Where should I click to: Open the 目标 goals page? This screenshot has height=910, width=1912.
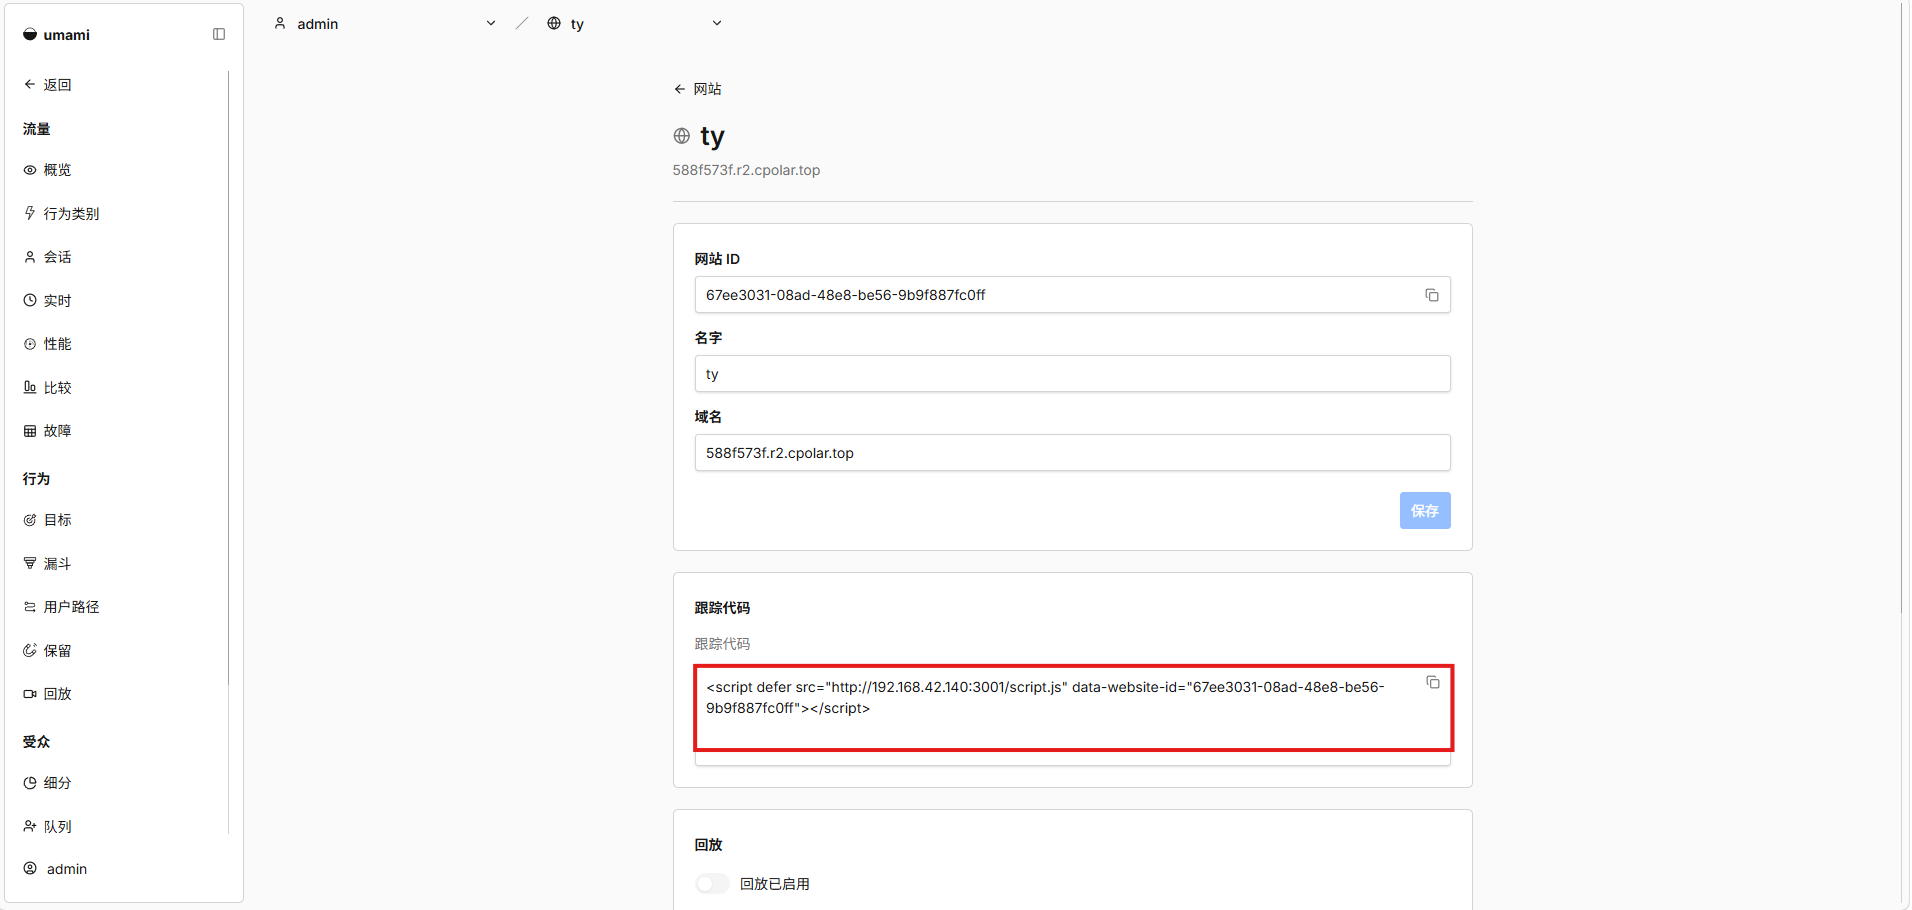point(48,520)
